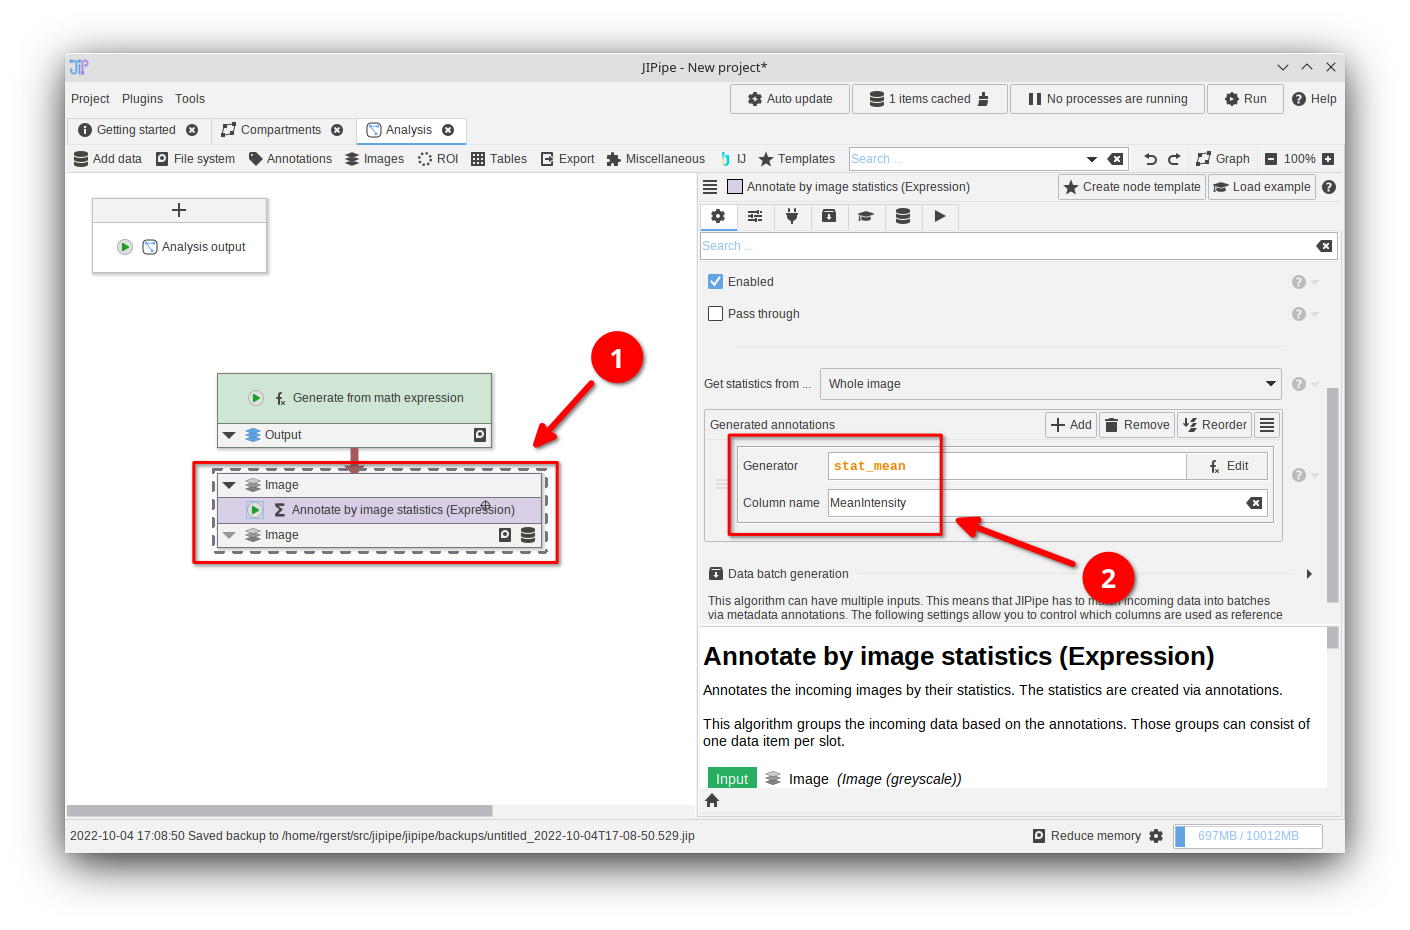Expand the Data batch generation section

pos(1309,574)
